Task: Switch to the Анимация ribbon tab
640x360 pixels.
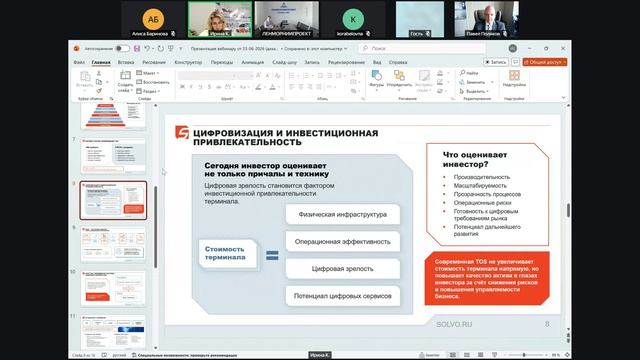Action: 253,62
